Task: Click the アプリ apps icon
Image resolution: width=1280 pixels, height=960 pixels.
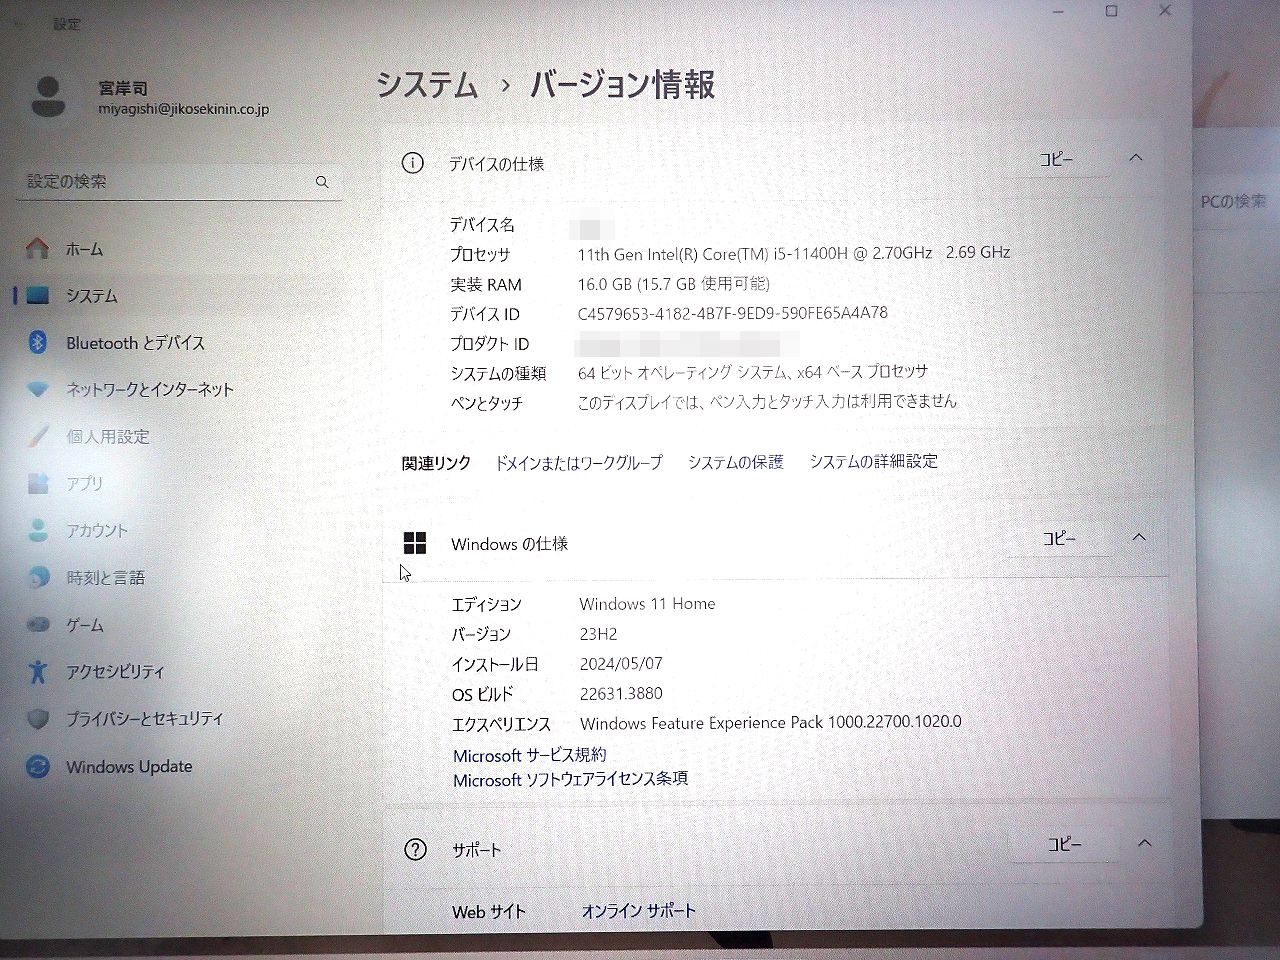Action: pos(38,483)
